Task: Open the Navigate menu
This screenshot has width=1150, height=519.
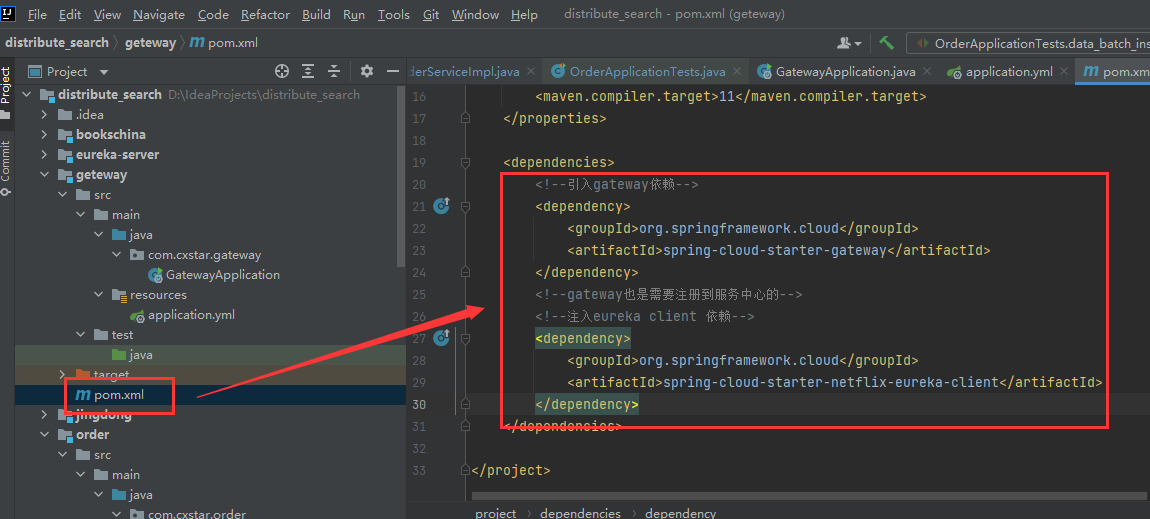Action: 159,15
